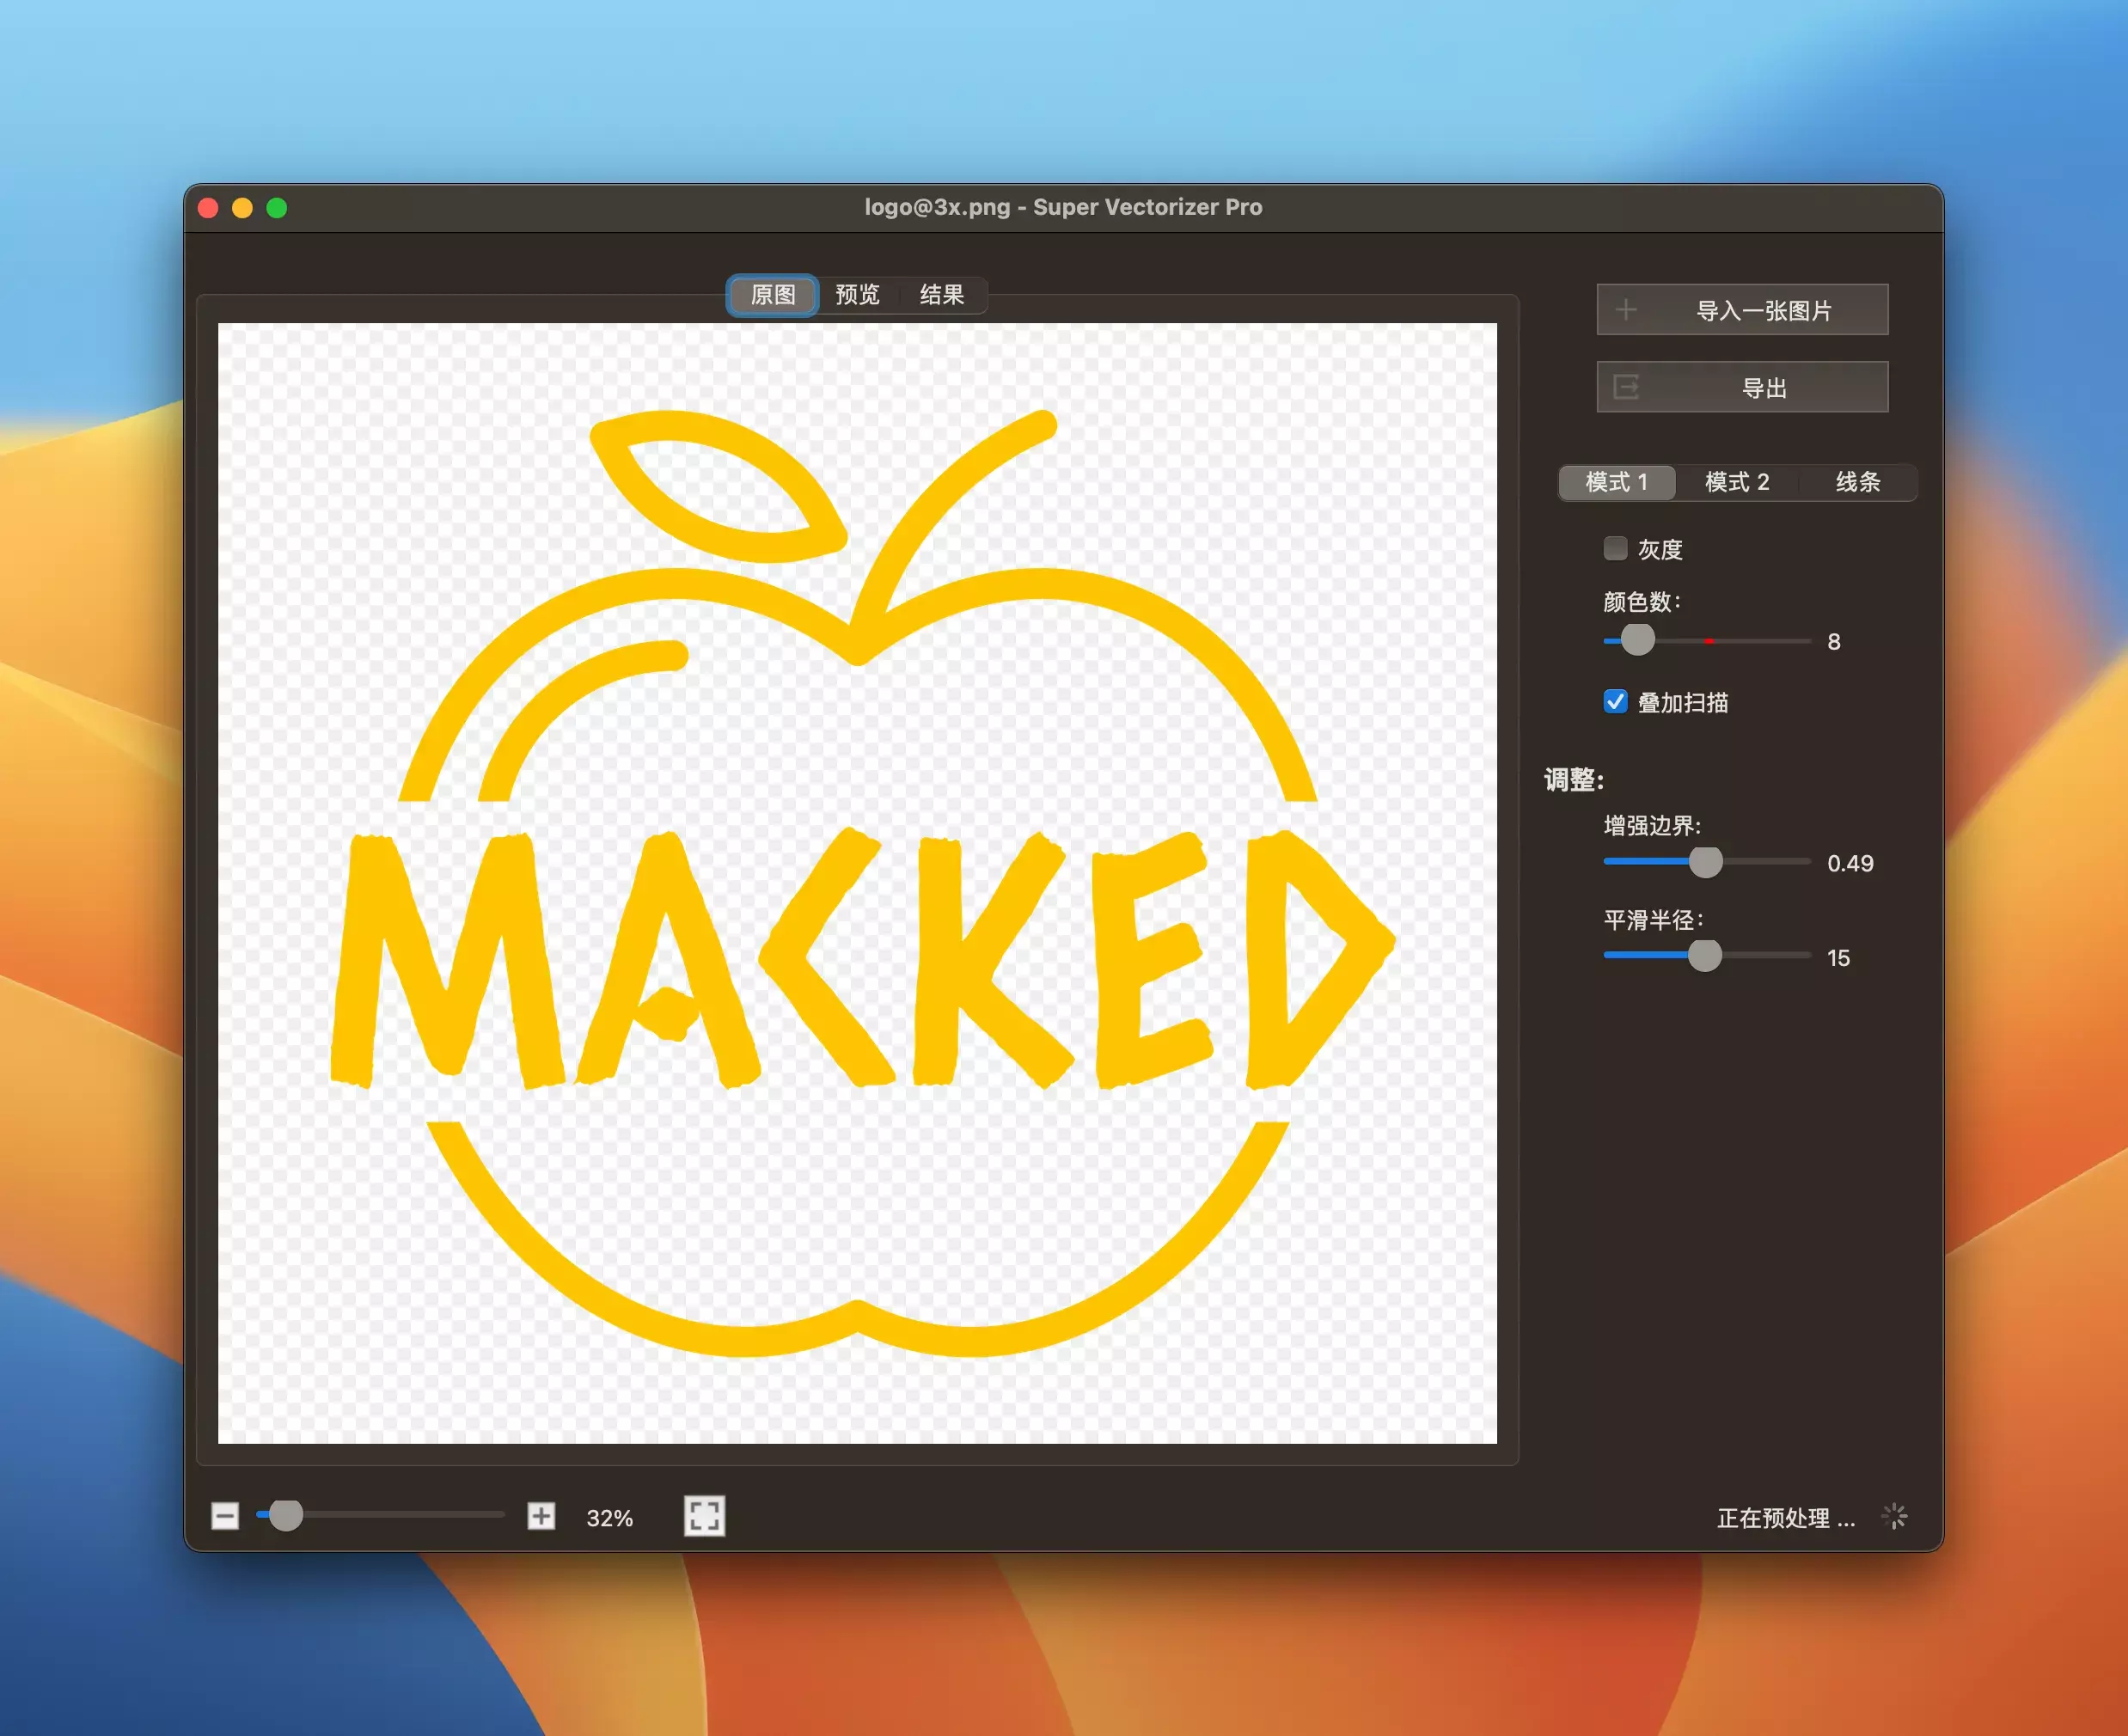
Task: Click the processing spinner icon
Action: pyautogui.click(x=1894, y=1516)
